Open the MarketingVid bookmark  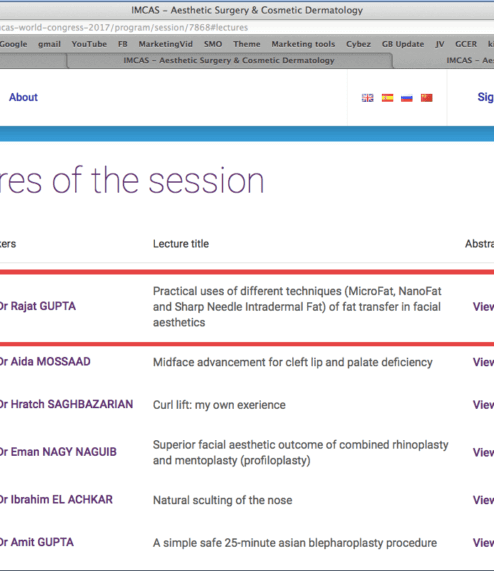pos(166,44)
